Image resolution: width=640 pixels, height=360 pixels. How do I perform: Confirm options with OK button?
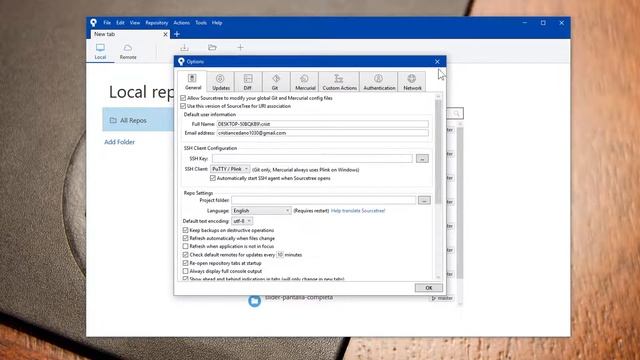(x=429, y=288)
